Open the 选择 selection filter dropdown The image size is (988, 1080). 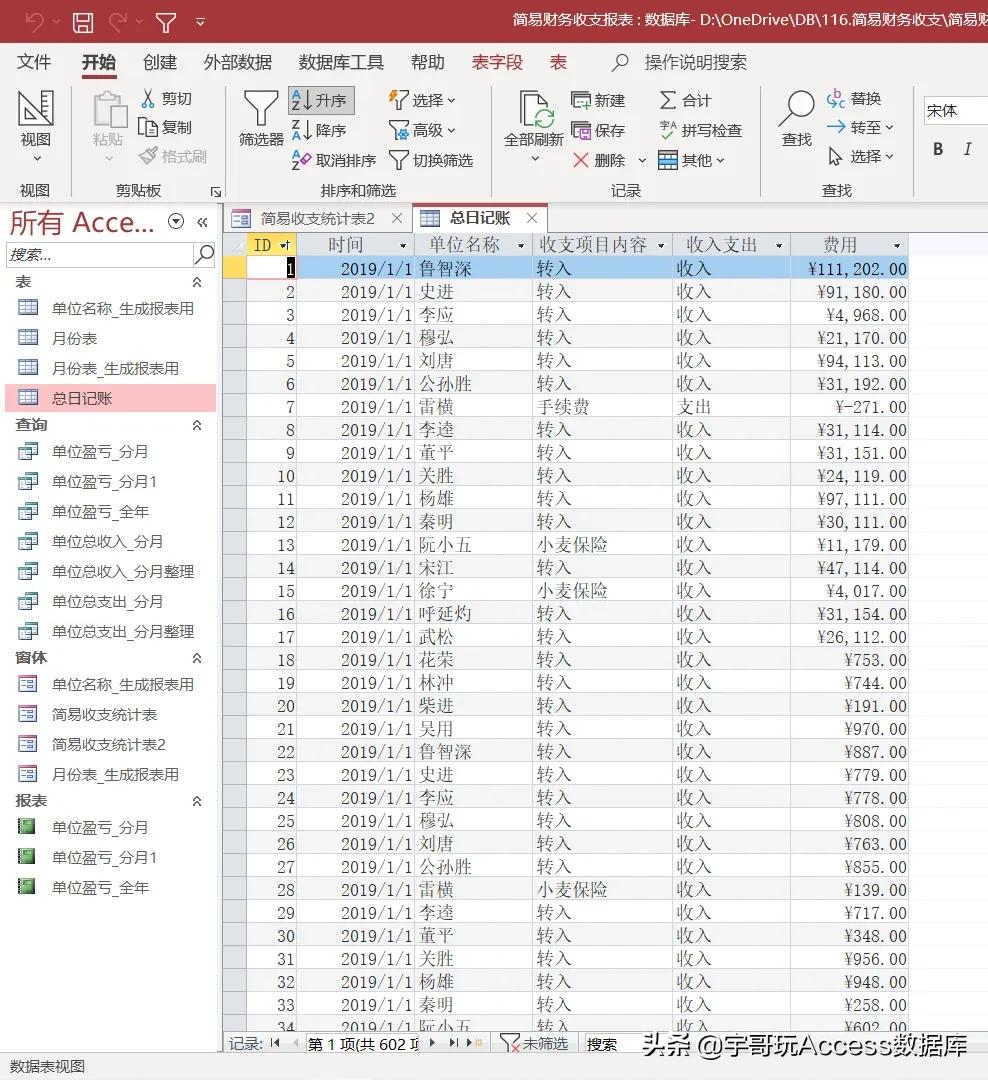[x=422, y=100]
